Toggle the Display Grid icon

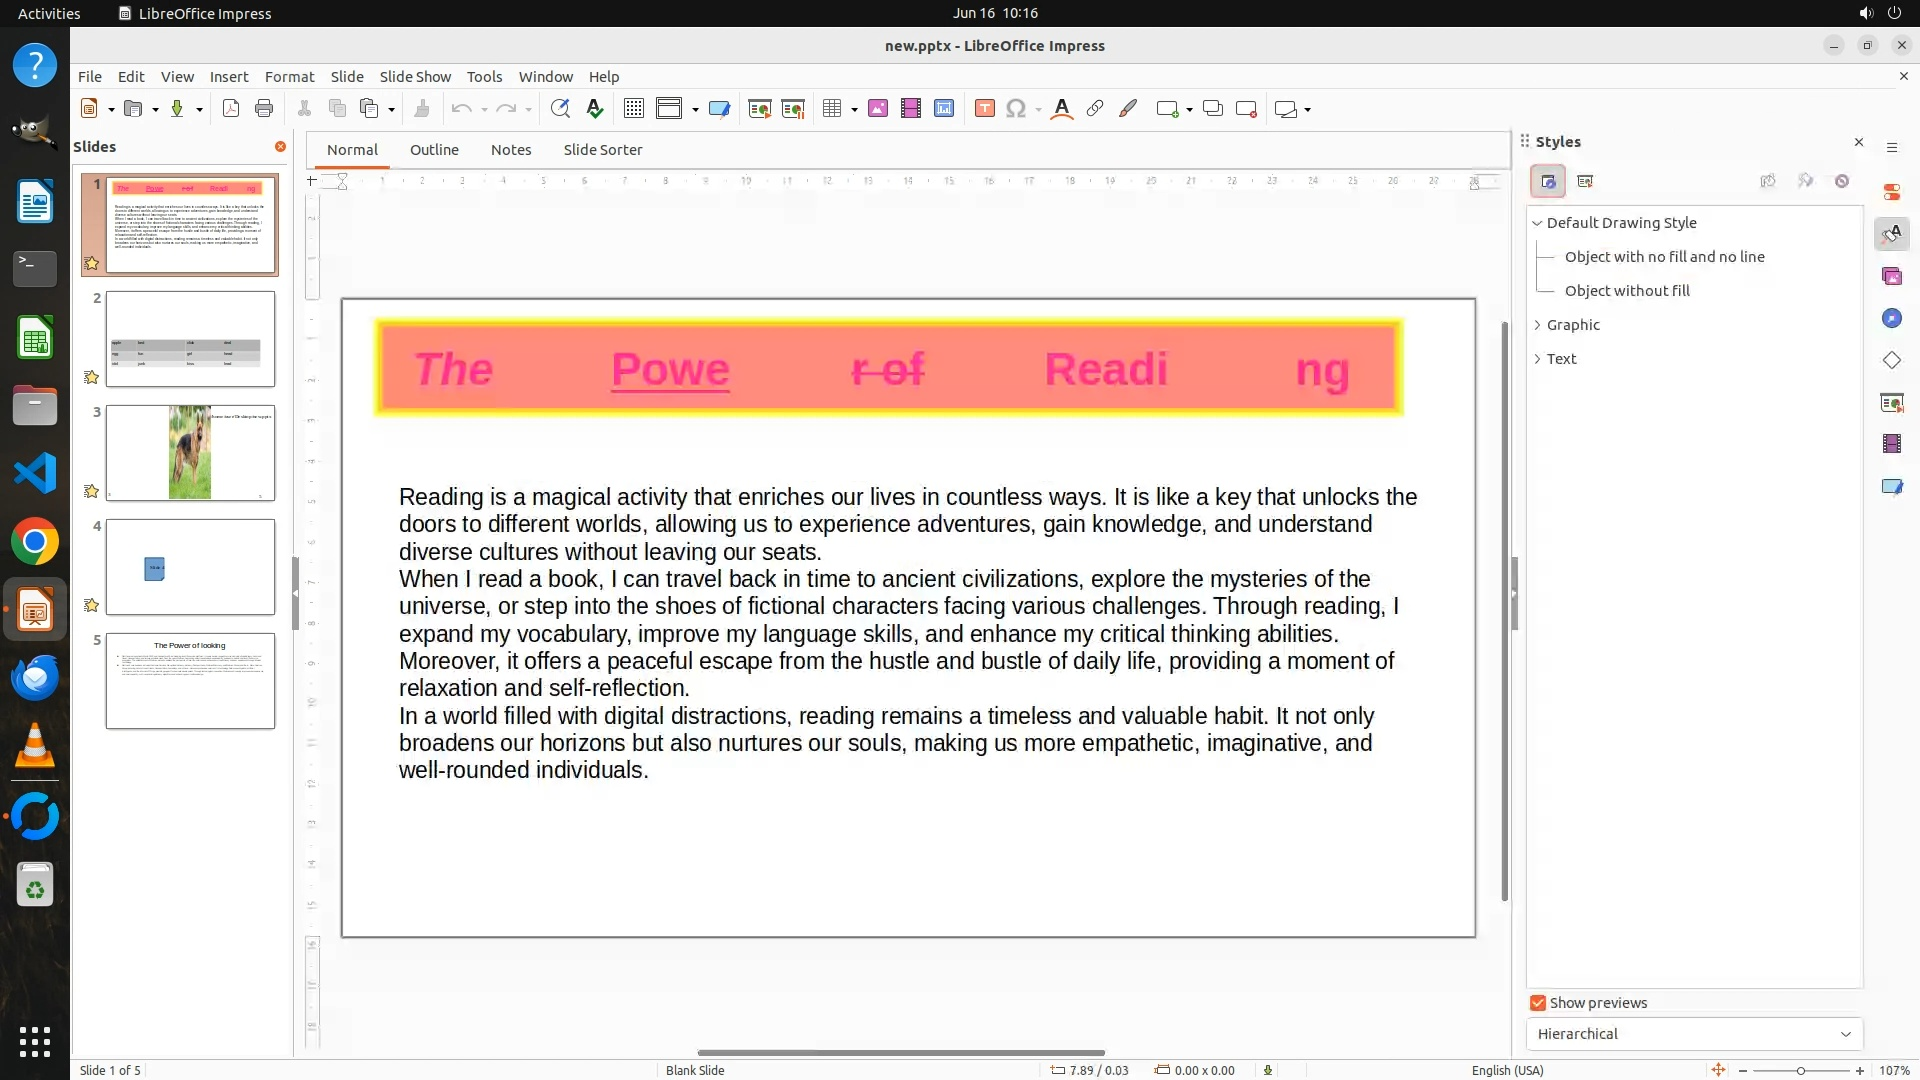click(633, 109)
